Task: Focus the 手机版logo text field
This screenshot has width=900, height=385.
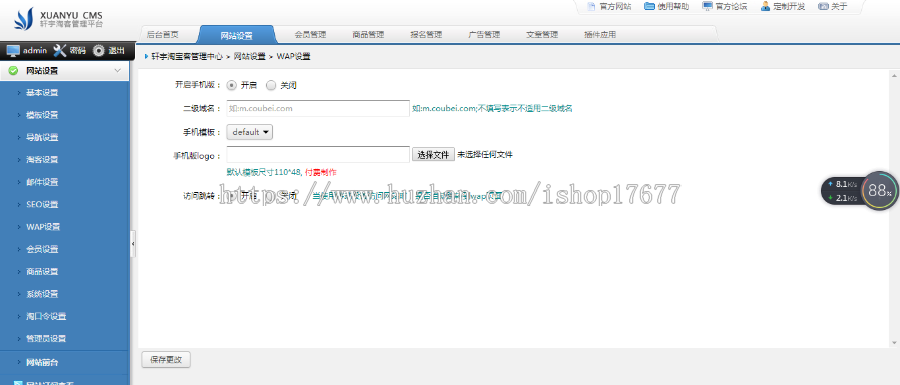Action: (318, 154)
